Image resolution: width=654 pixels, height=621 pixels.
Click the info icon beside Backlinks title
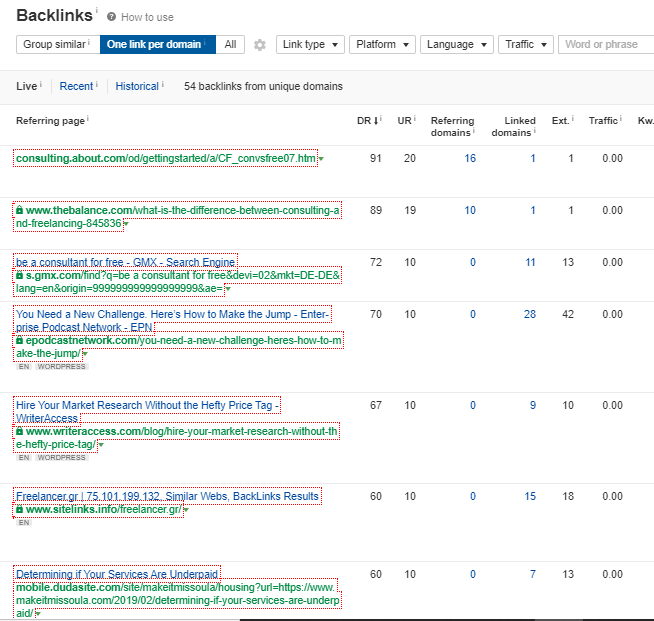pos(97,11)
